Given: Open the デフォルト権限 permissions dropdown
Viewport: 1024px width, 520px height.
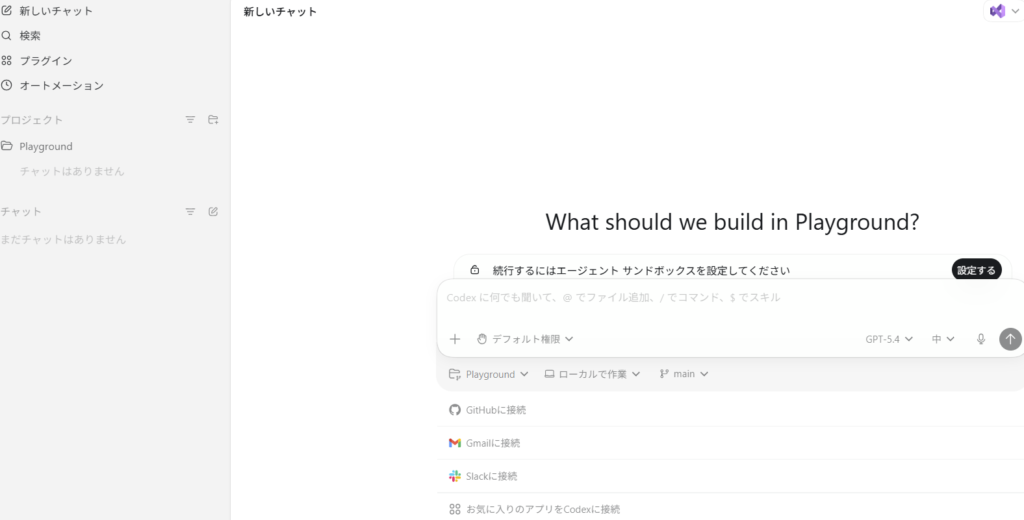Looking at the screenshot, I should [525, 339].
